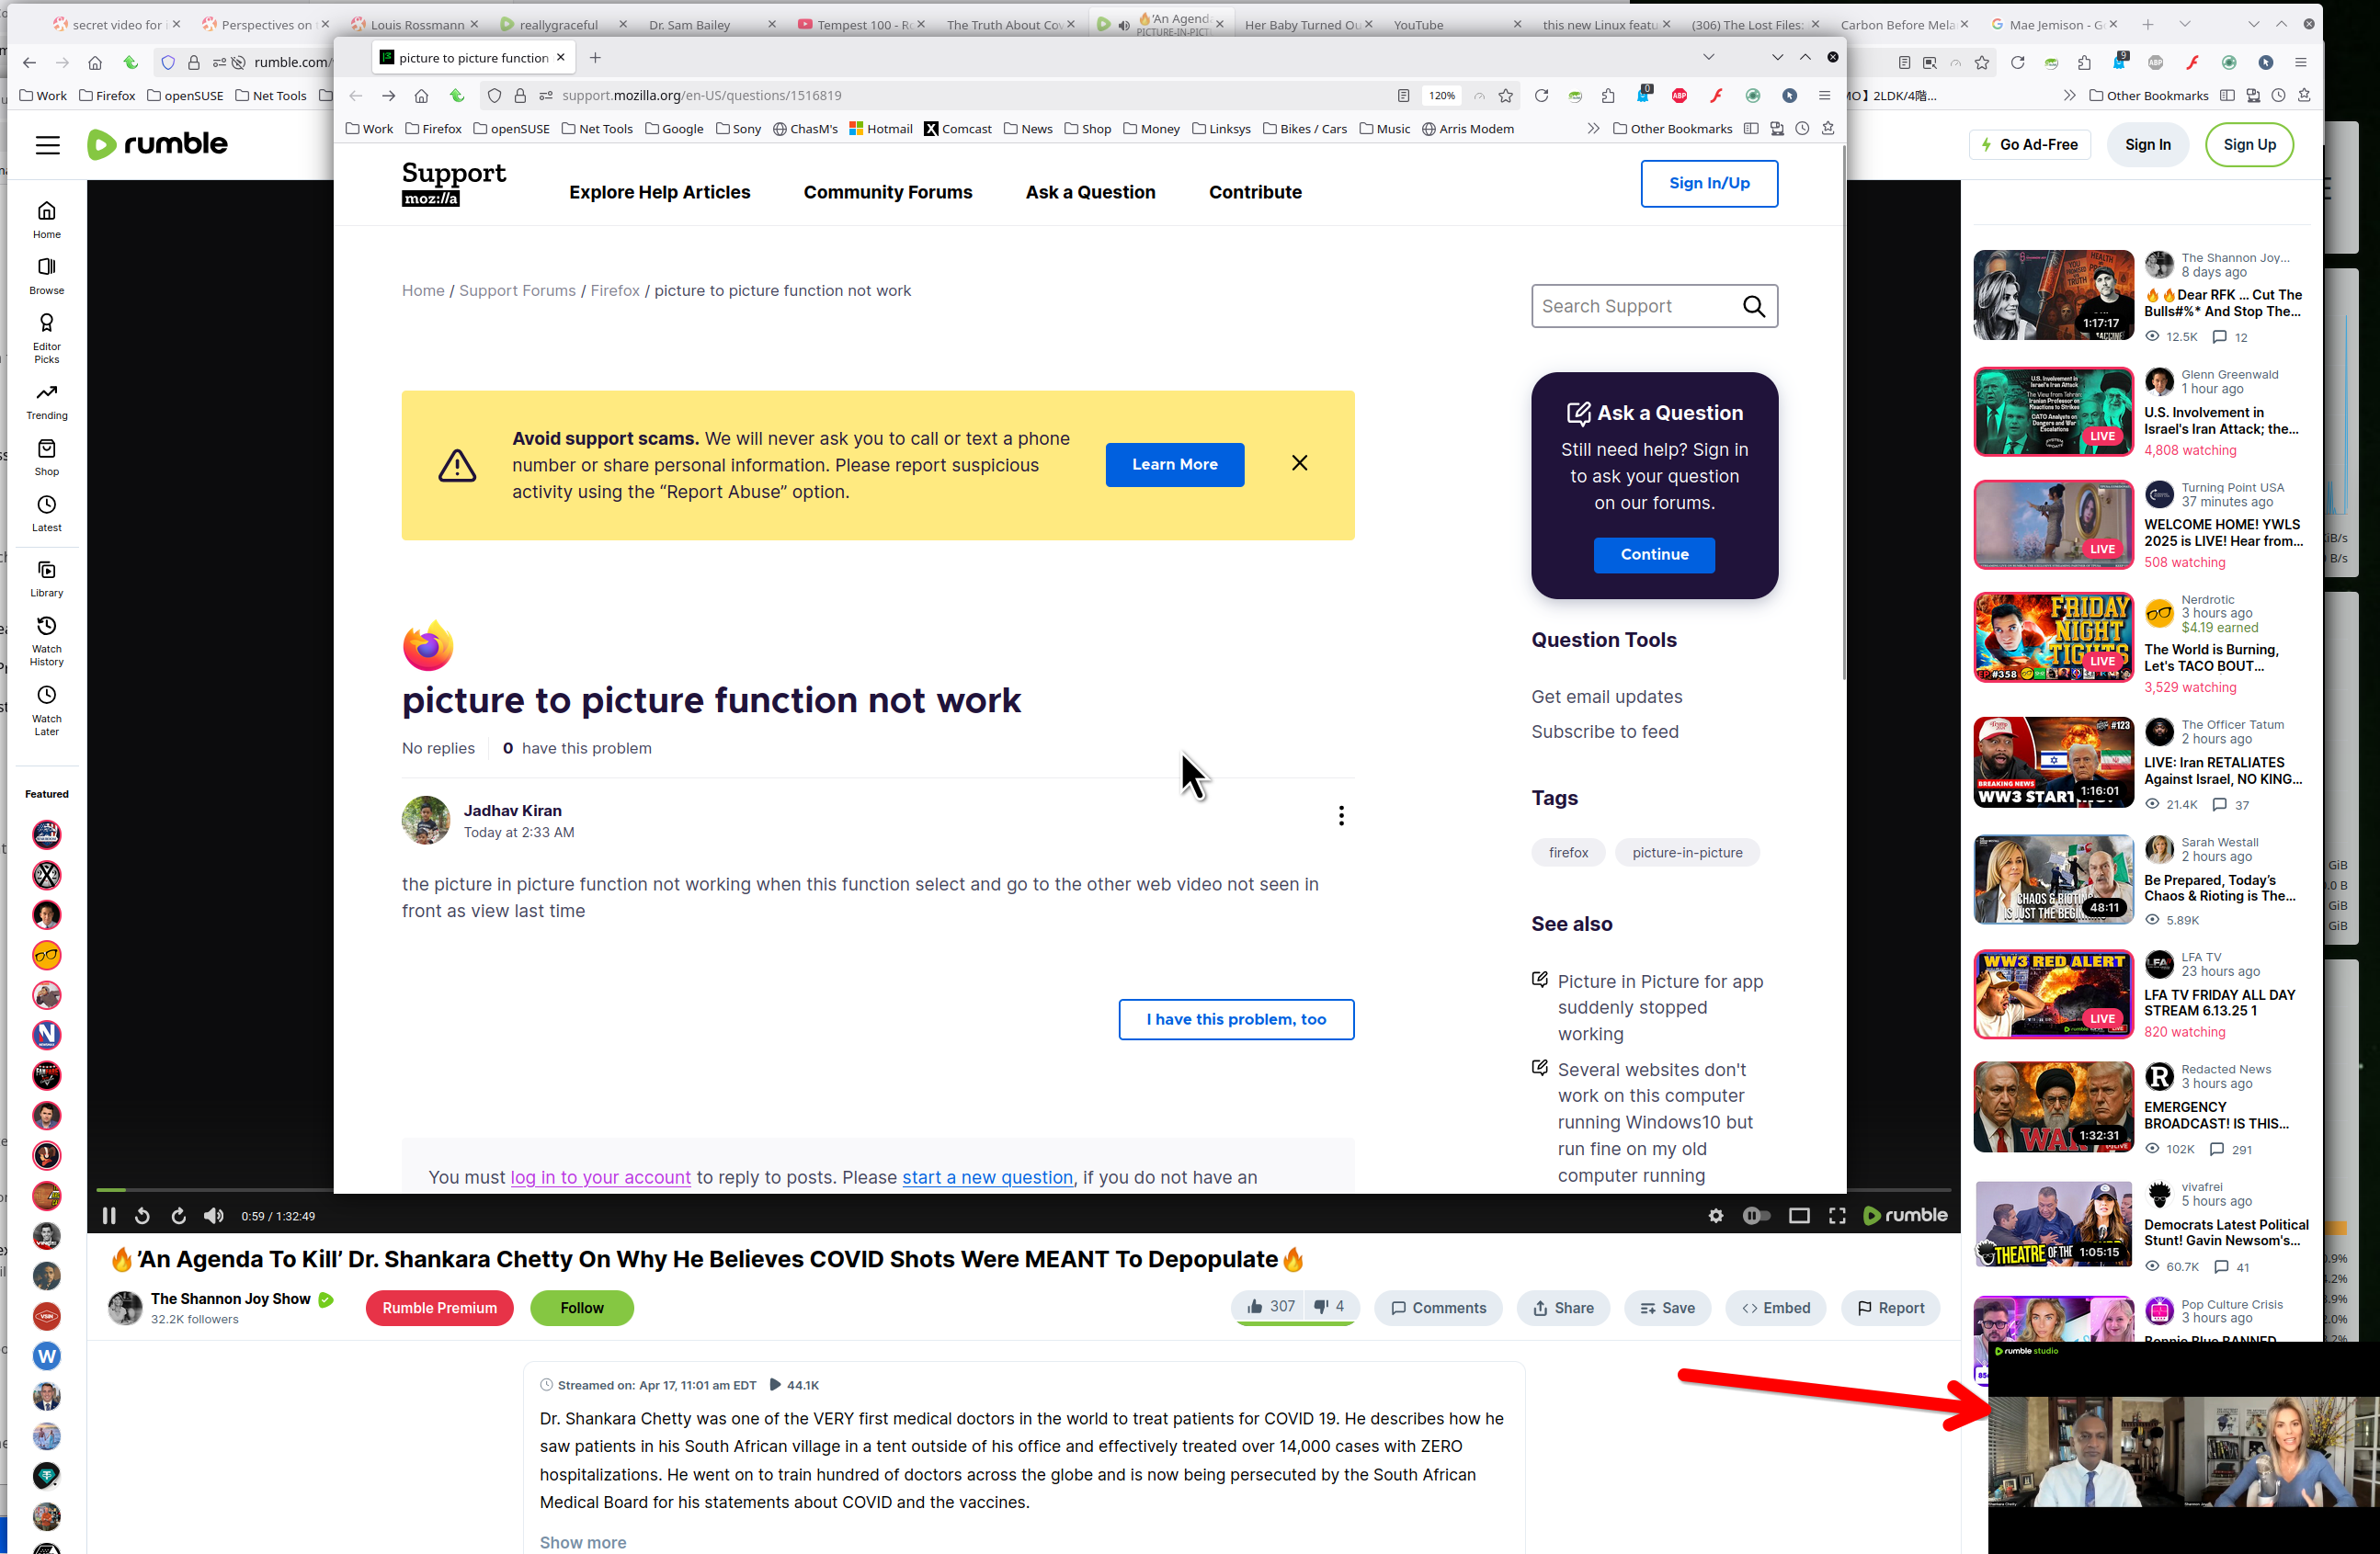Like the video with thumbs up 307

(x=1269, y=1307)
